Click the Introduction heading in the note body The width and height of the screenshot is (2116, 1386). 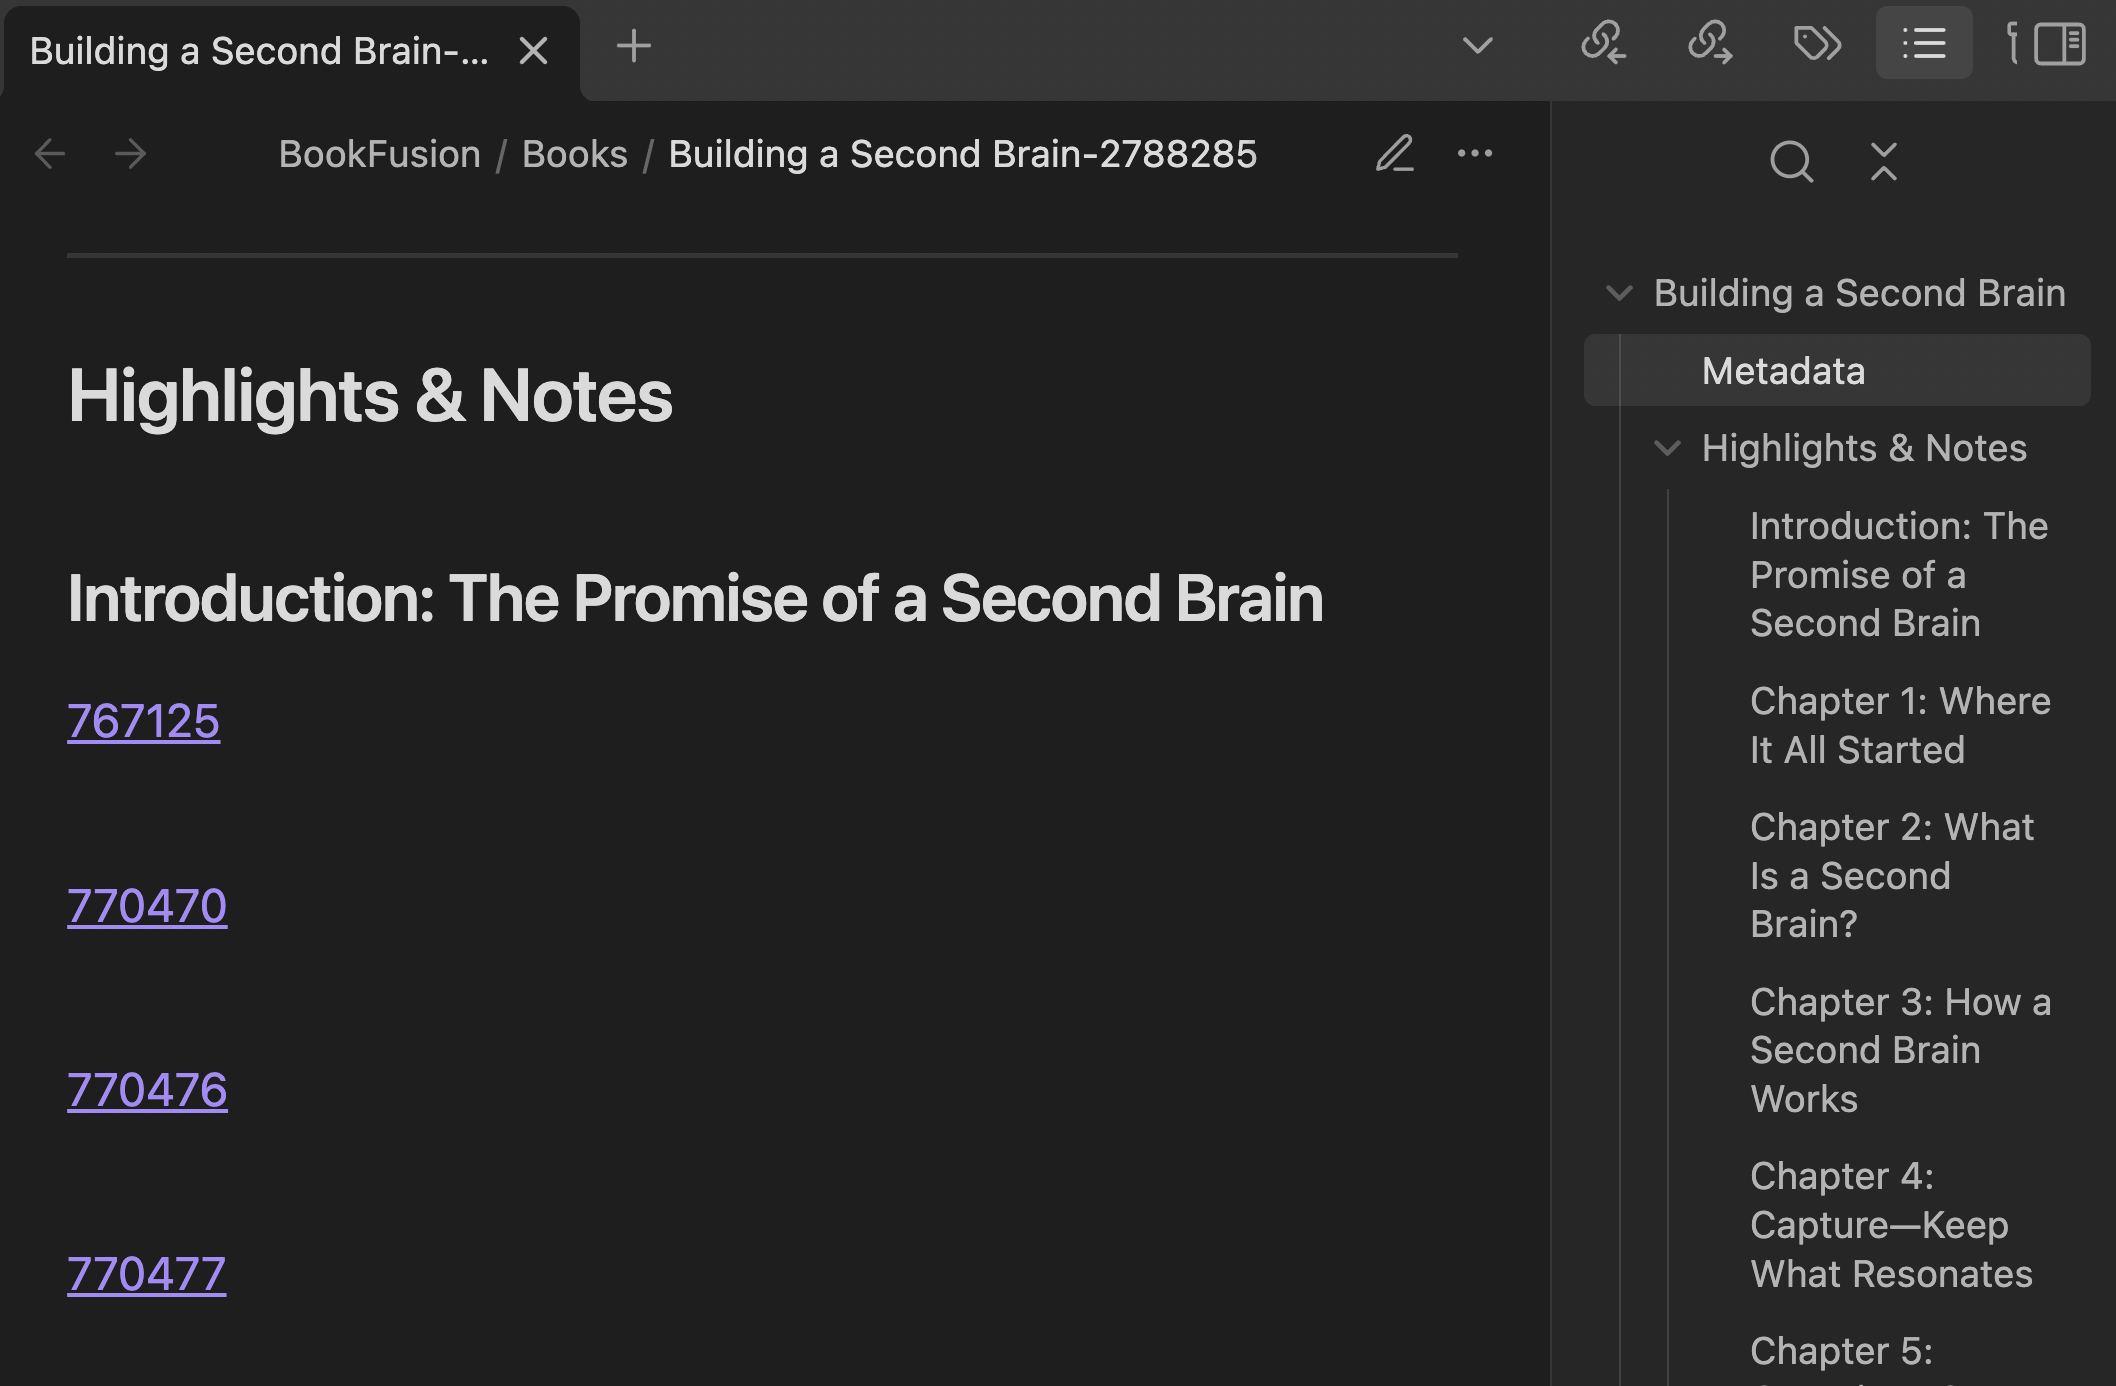(x=695, y=598)
